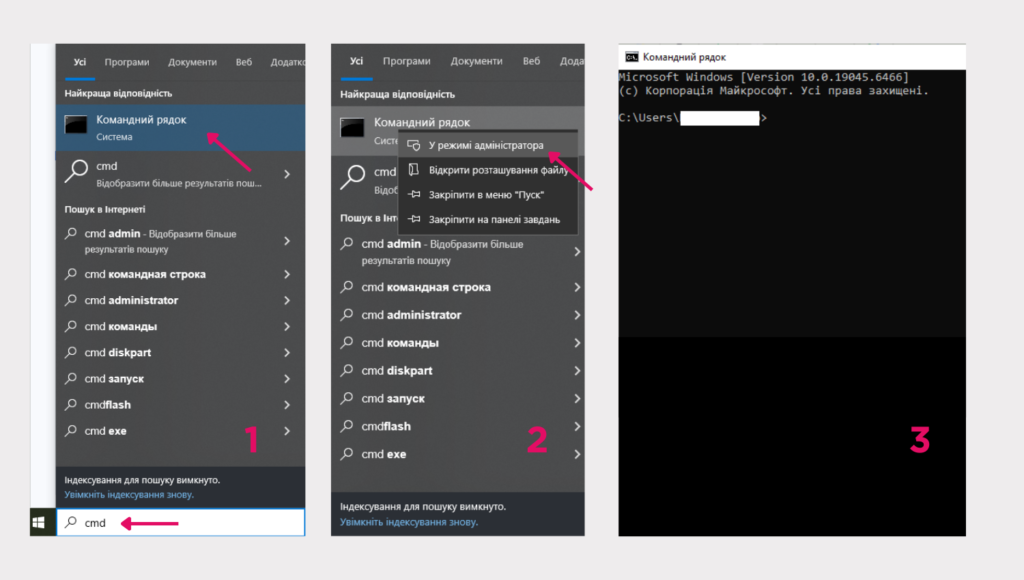This screenshot has width=1024, height=580.
Task: Expand 'cmd administrator' chevron in first panel
Action: click(287, 300)
